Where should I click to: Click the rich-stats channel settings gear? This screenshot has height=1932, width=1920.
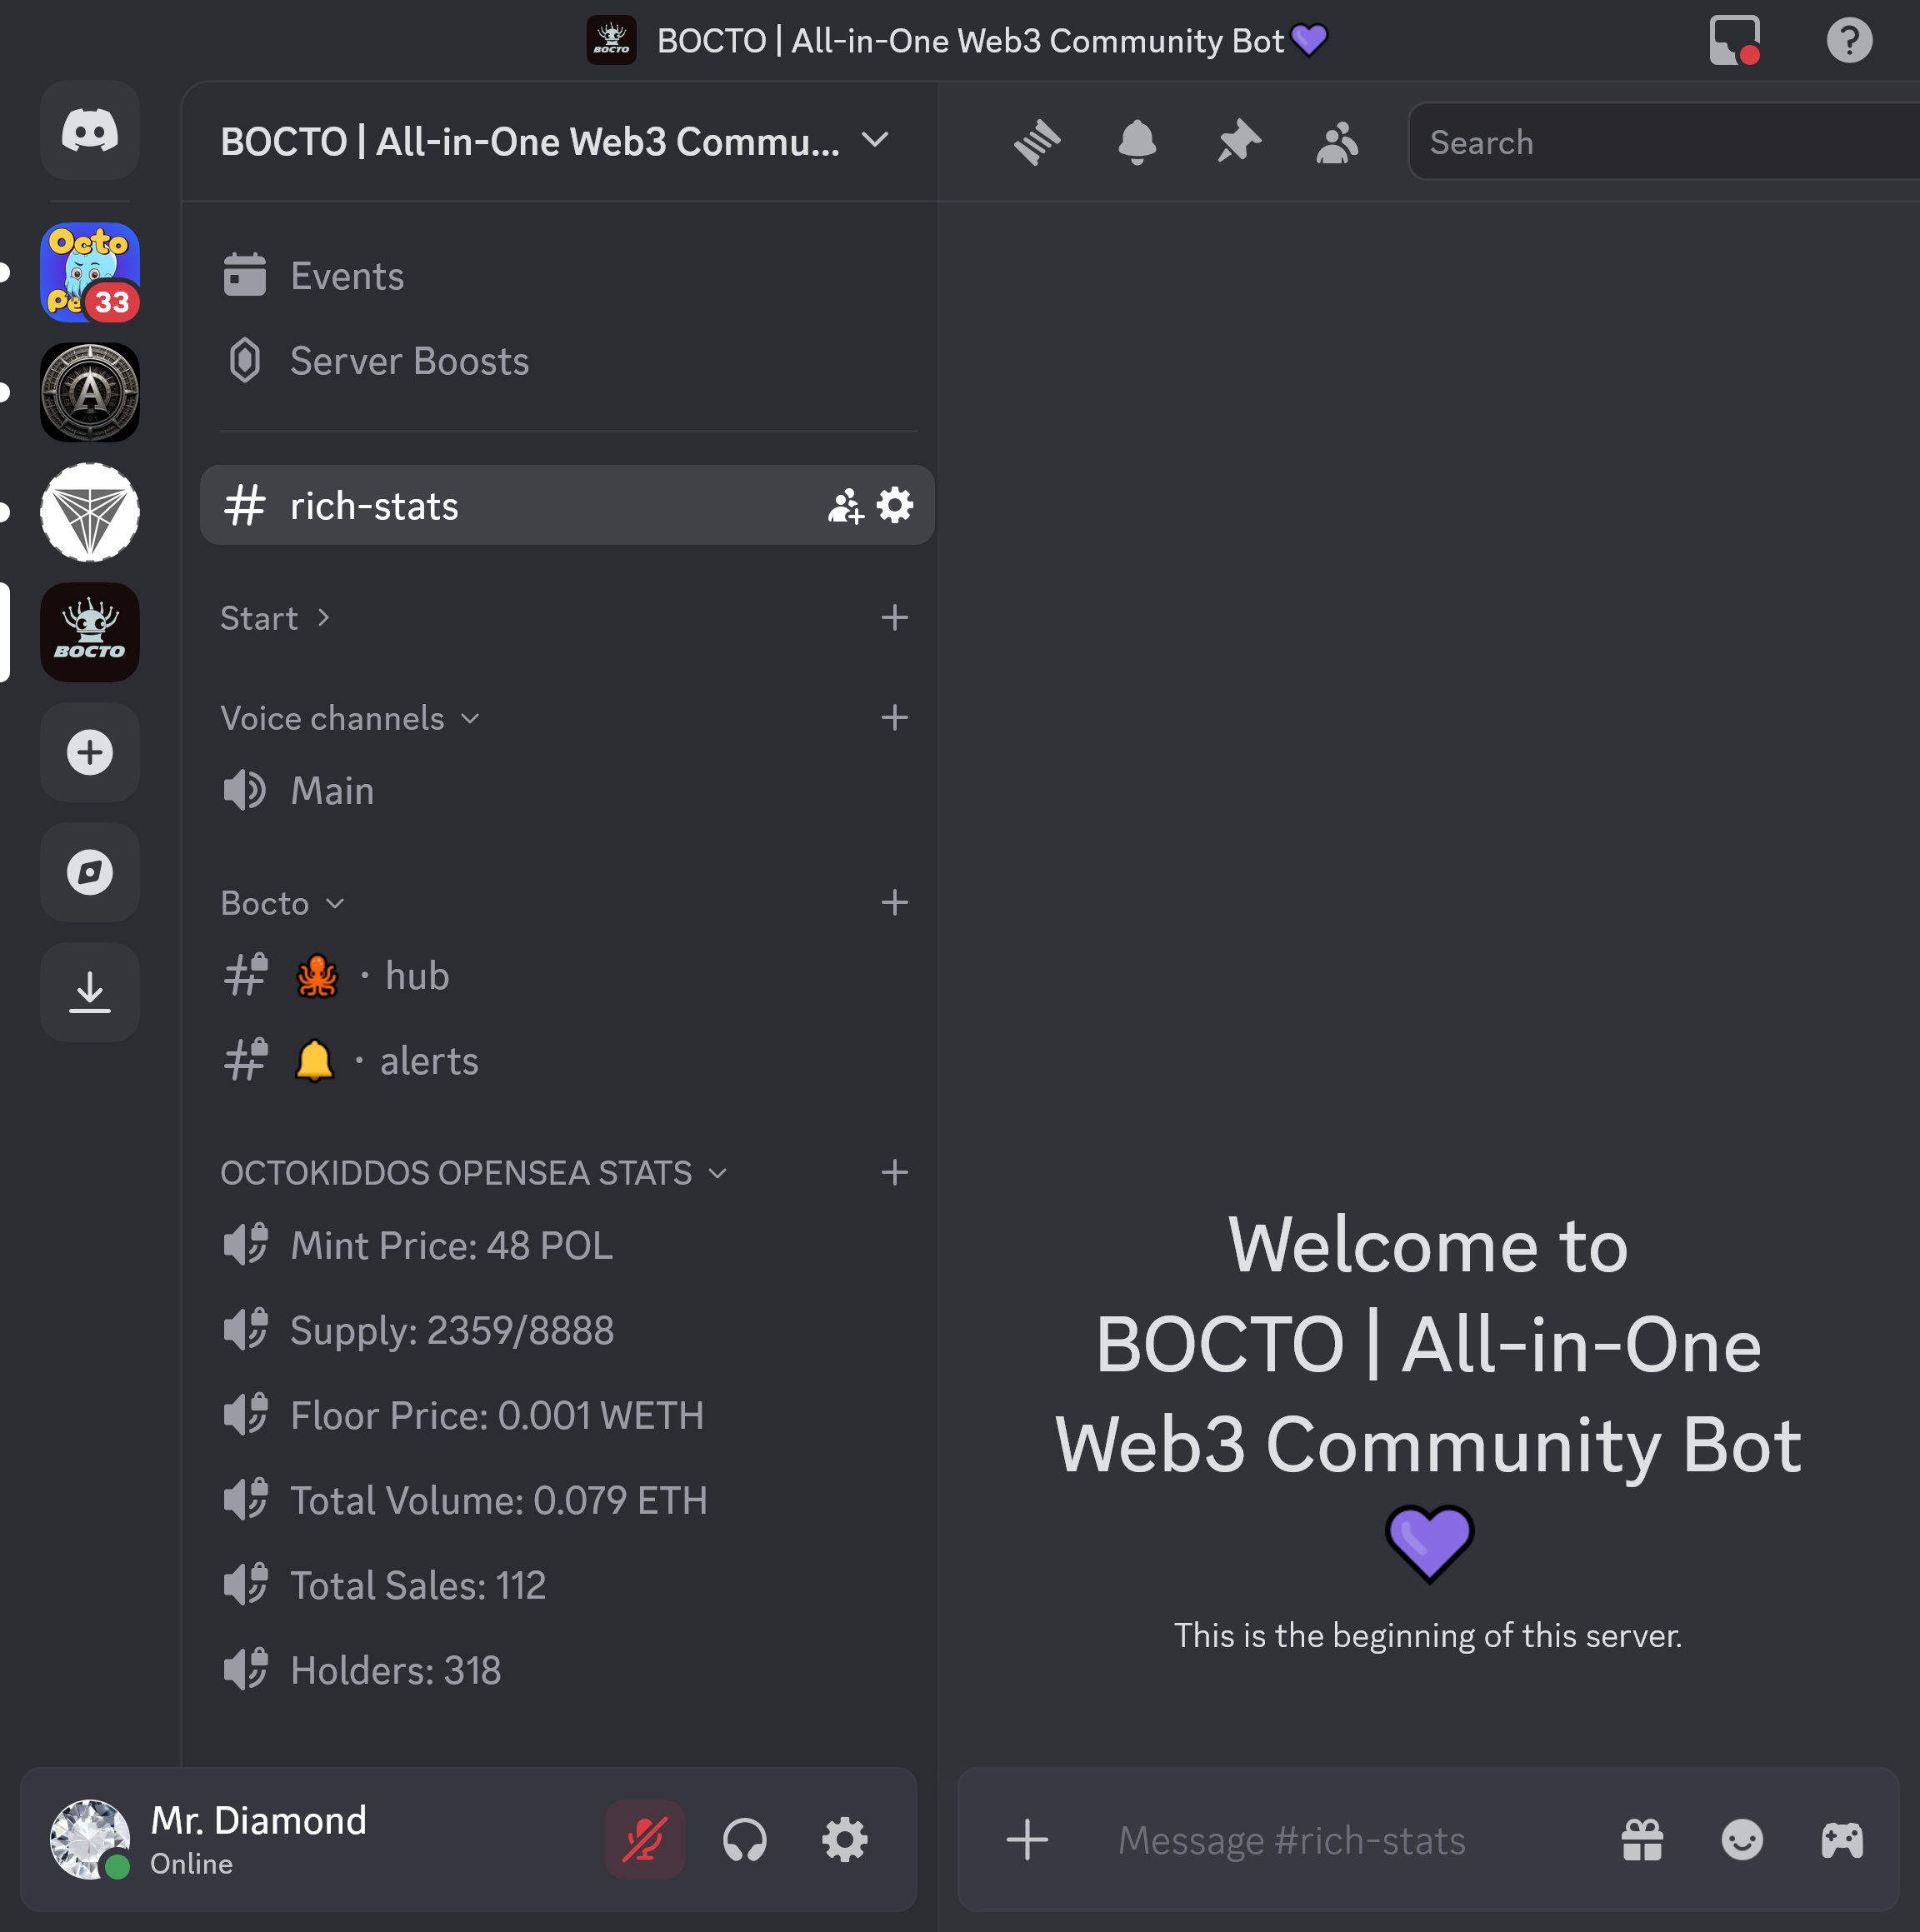point(894,506)
